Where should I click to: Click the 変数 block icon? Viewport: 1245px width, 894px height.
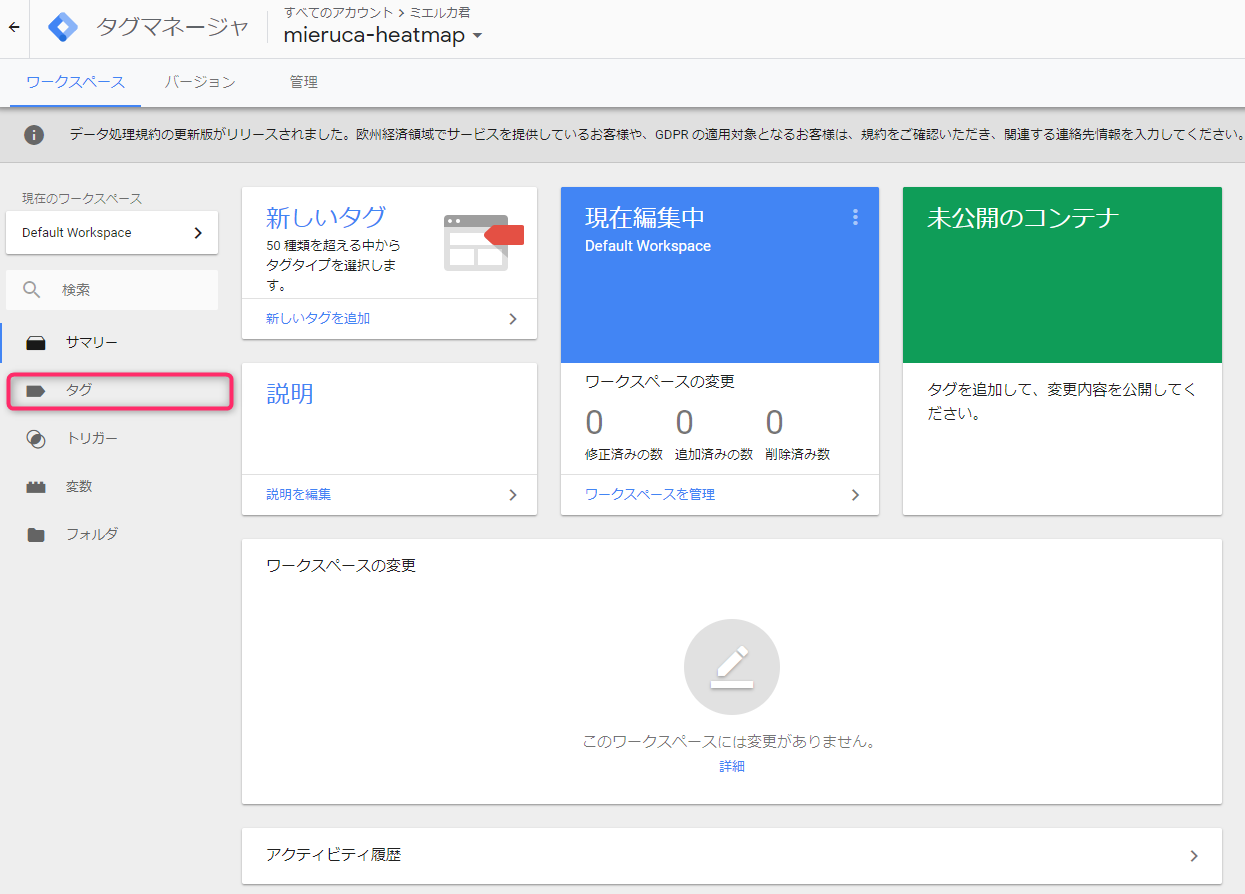[36, 487]
